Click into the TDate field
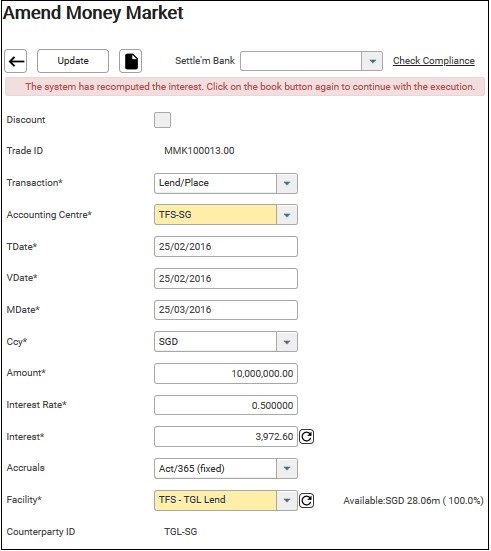 pyautogui.click(x=226, y=247)
